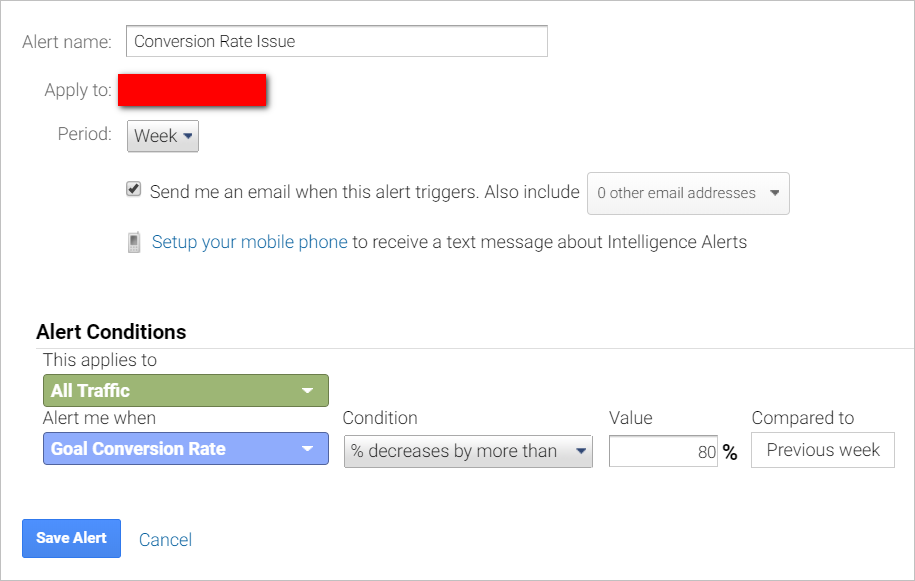915x581 pixels.
Task: Open the '0 other email addresses' dropdown
Action: click(688, 193)
